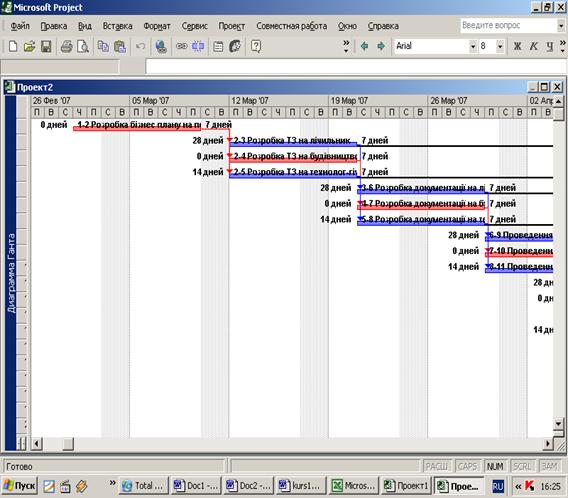Toggle Italic (К) formatting
568x498 pixels.
pos(534,46)
